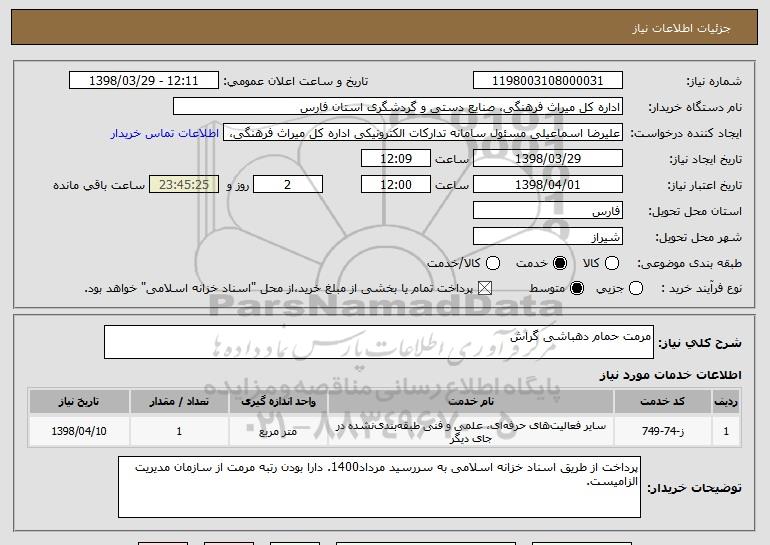Choose the متوسط purchase type radio

[577, 288]
